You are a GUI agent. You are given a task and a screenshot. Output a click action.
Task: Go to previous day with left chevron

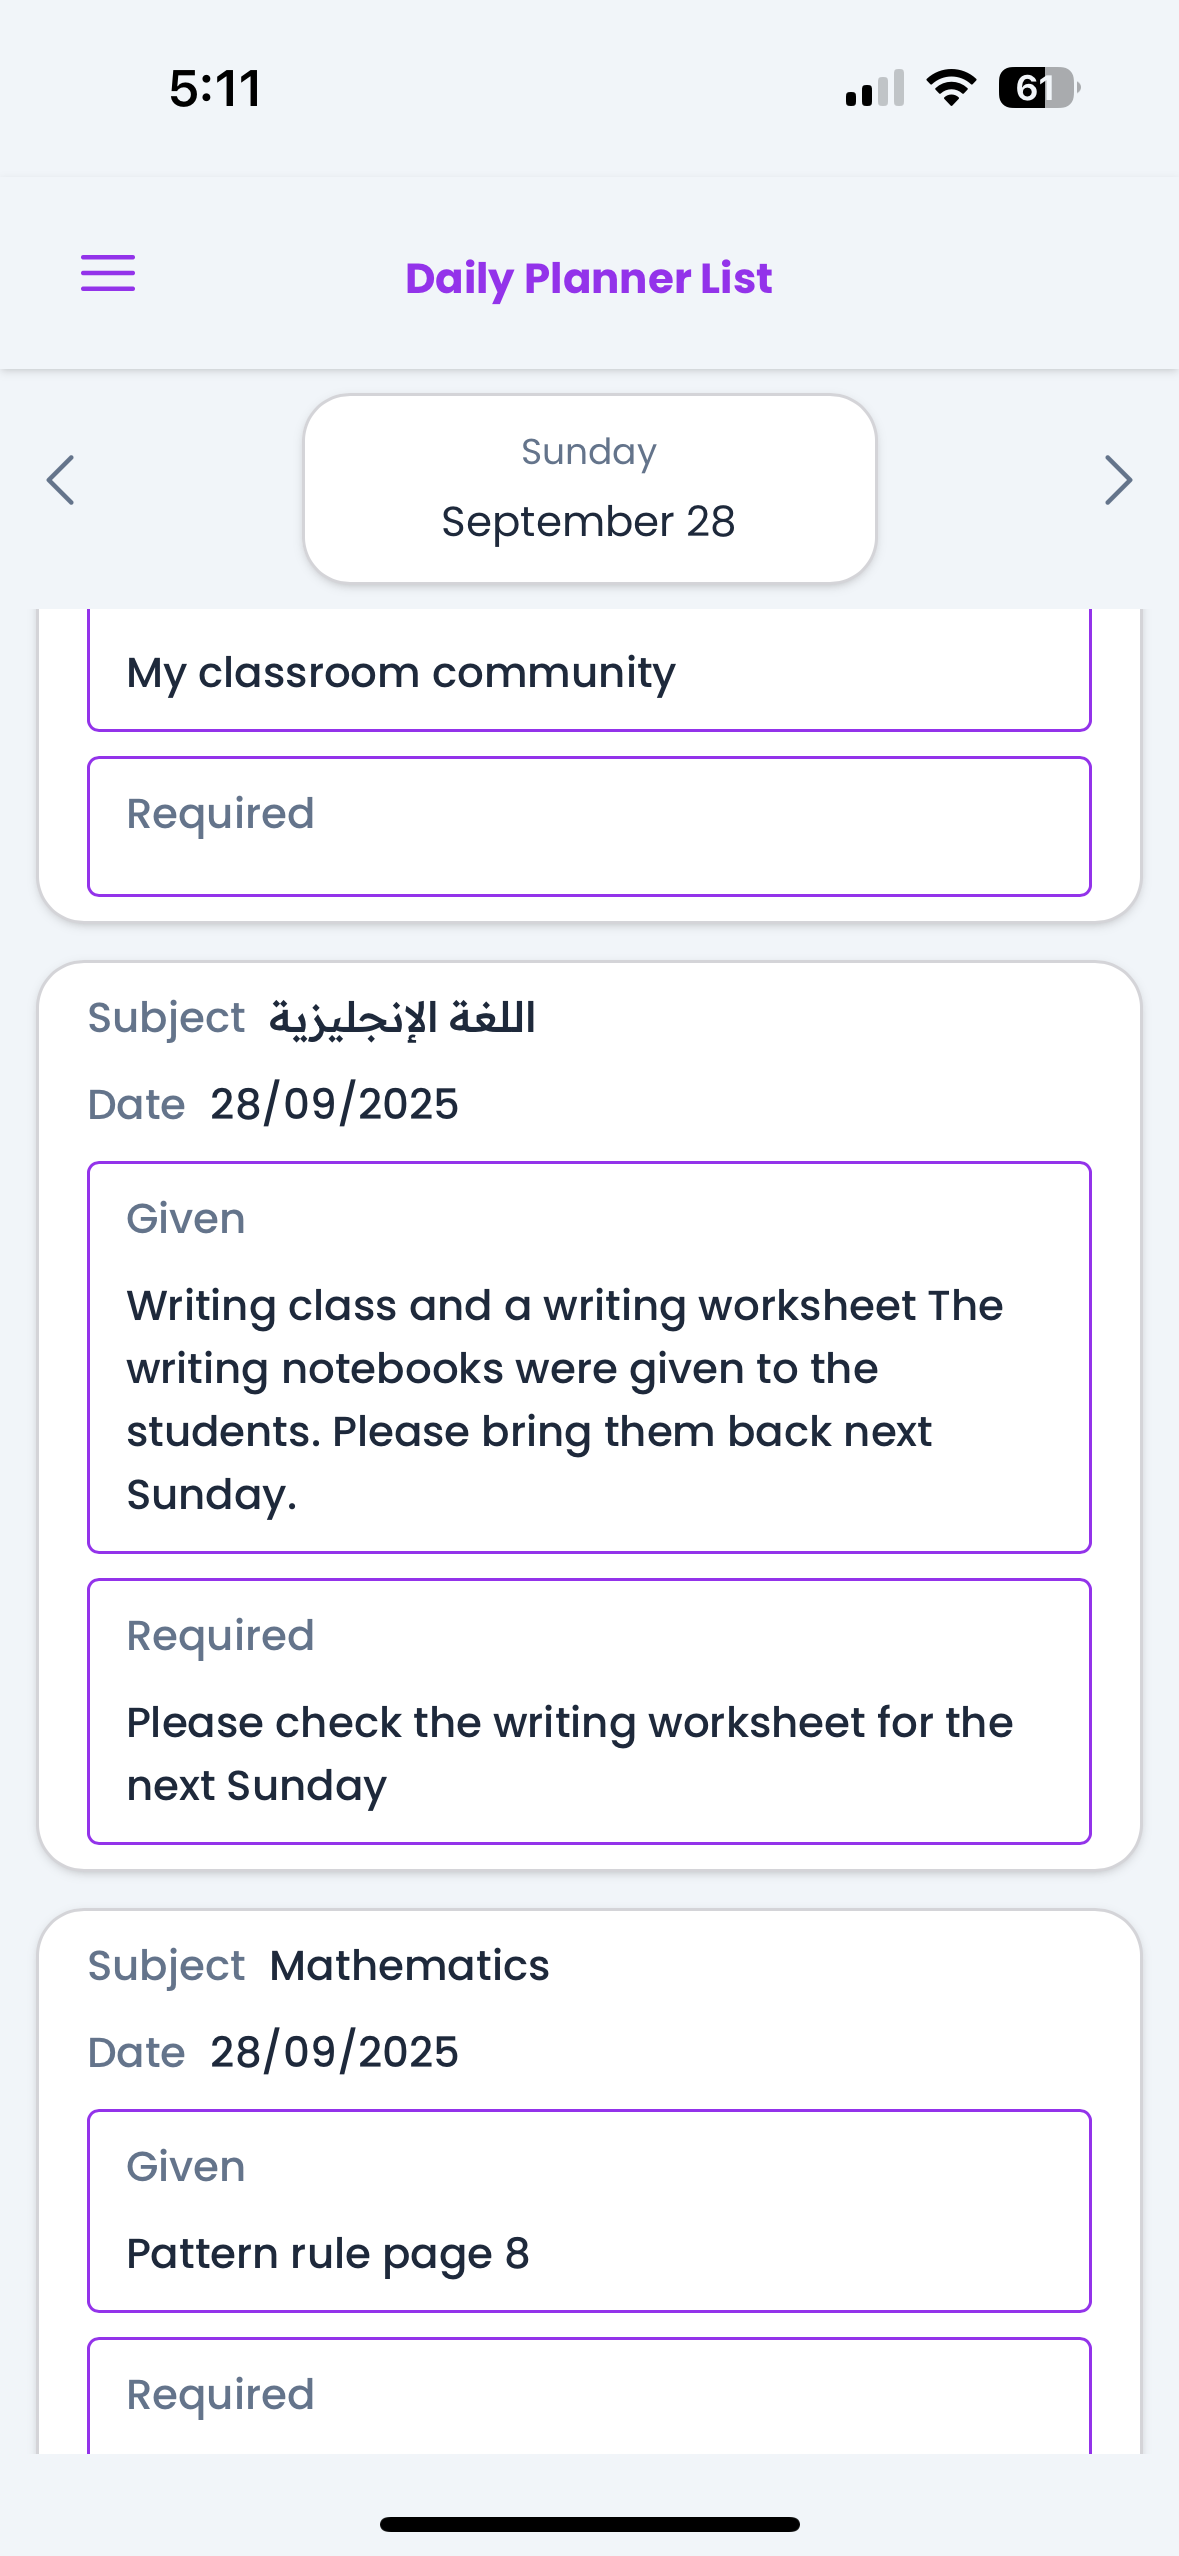61,480
